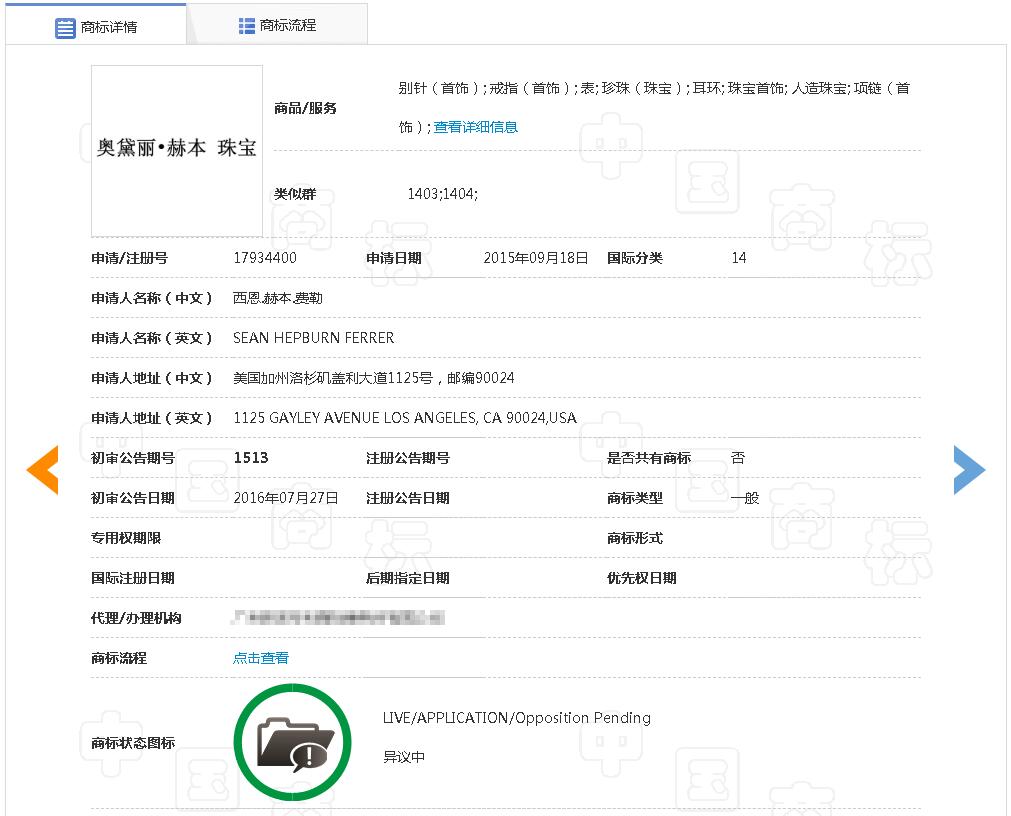
Task: Switch to the 商标流程 tab
Action: coord(277,26)
